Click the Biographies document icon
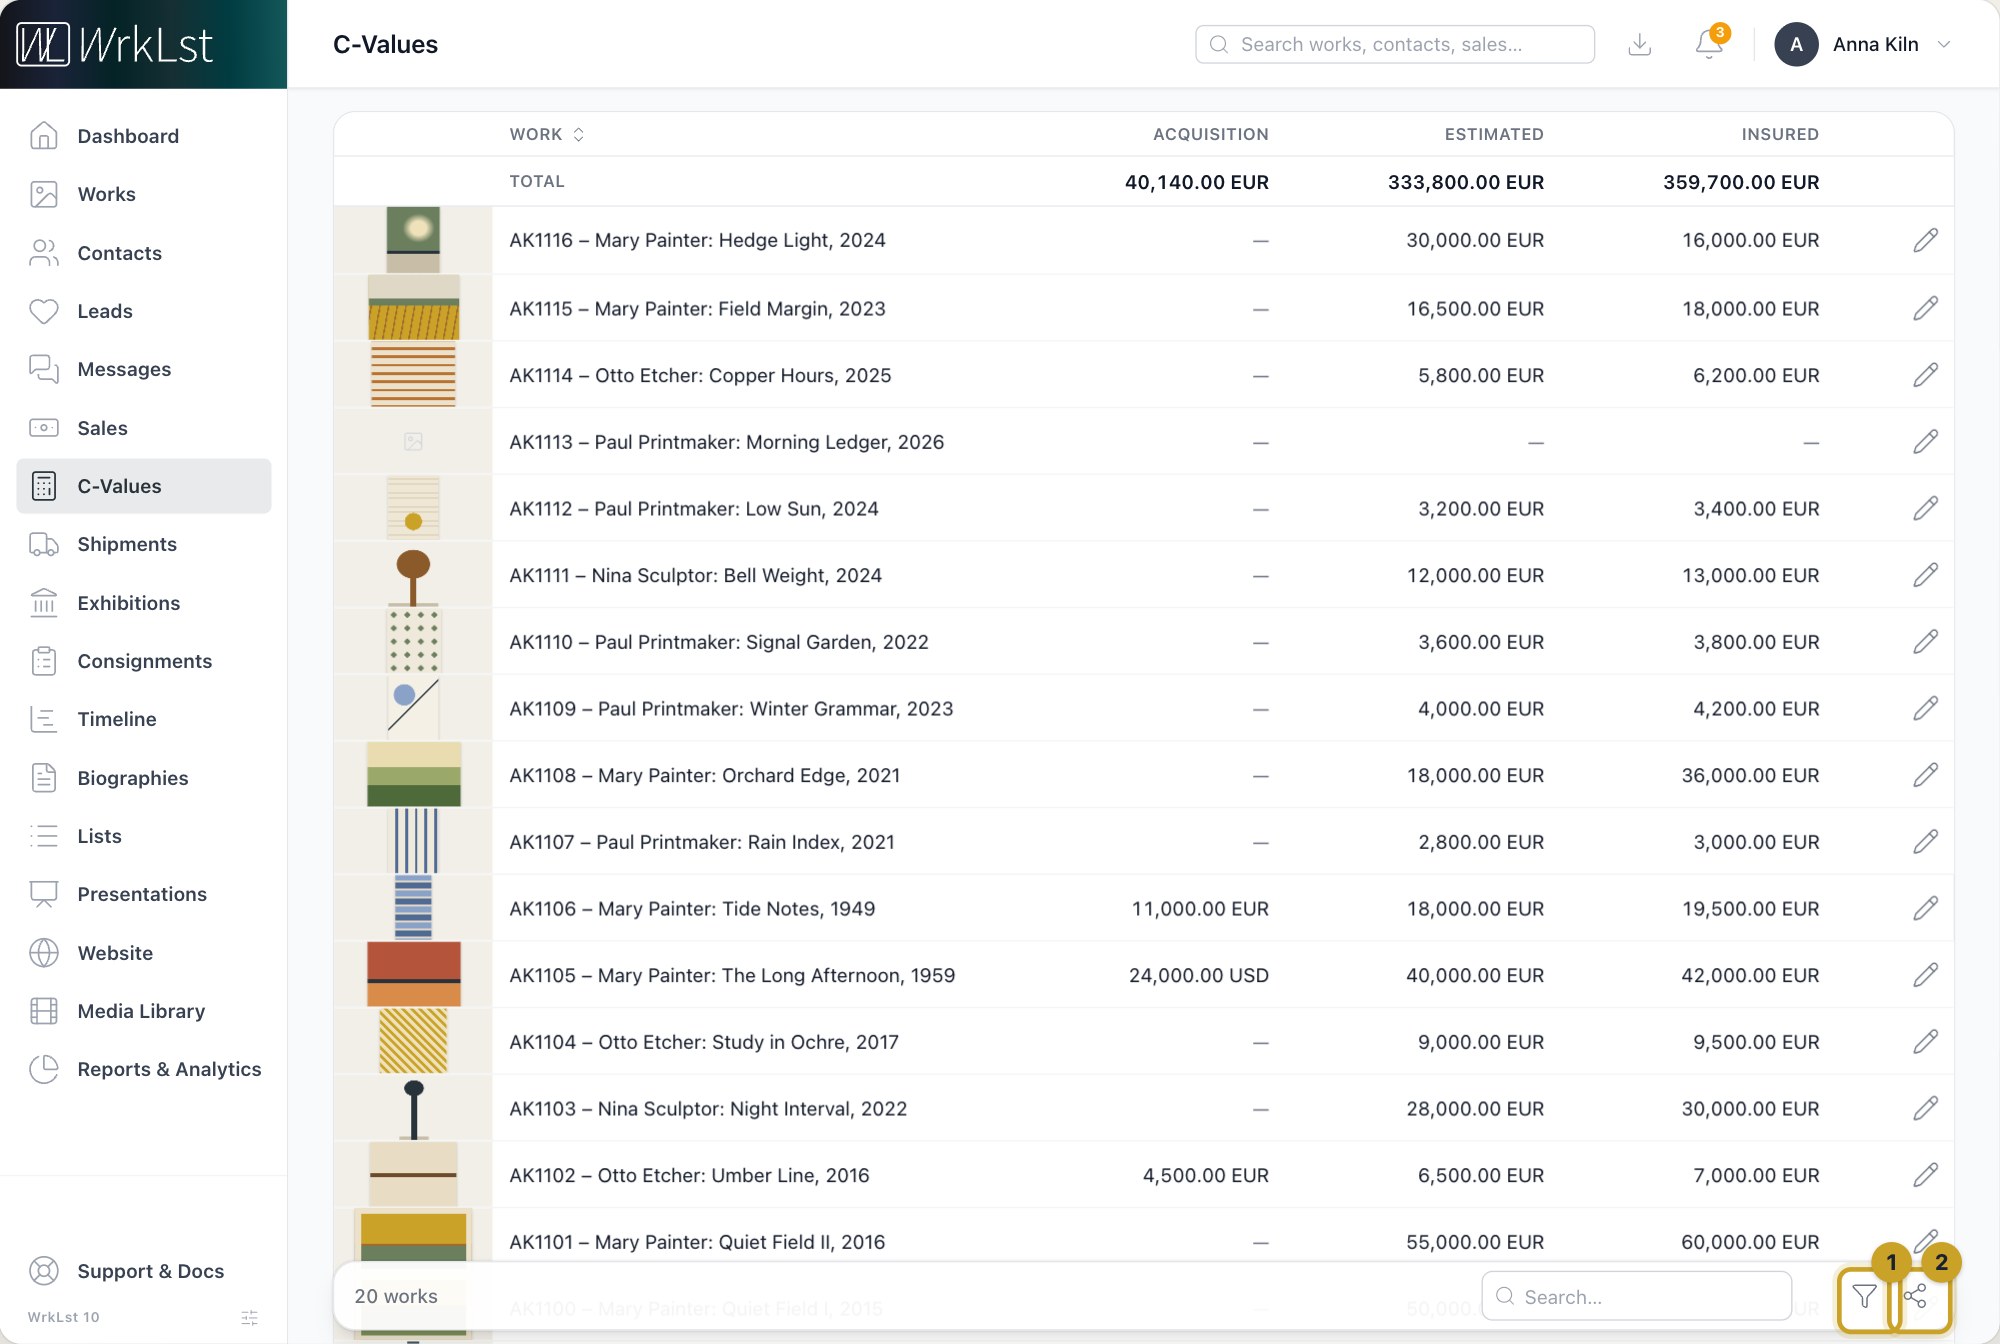The width and height of the screenshot is (2000, 1344). (x=44, y=778)
